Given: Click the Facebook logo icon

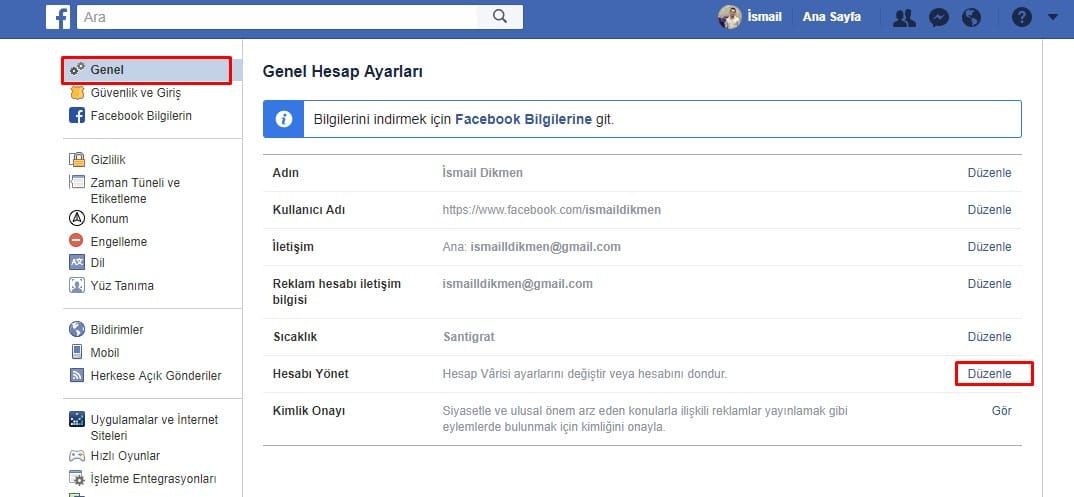Looking at the screenshot, I should [58, 17].
